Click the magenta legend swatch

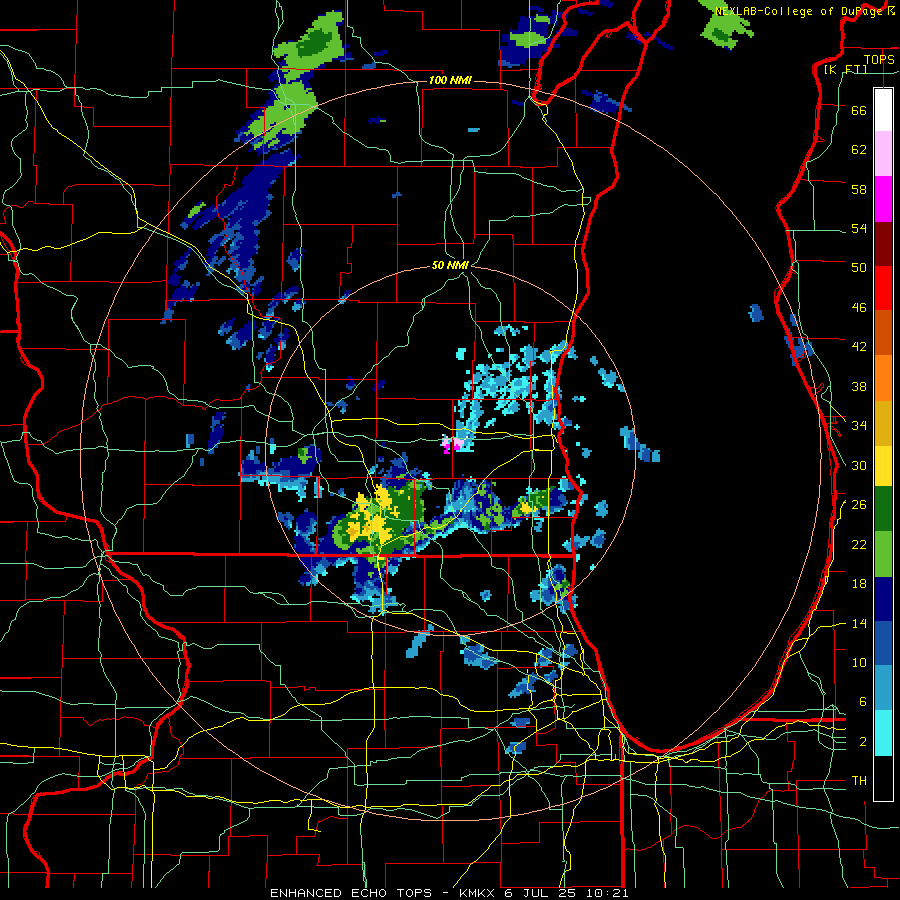click(x=883, y=199)
